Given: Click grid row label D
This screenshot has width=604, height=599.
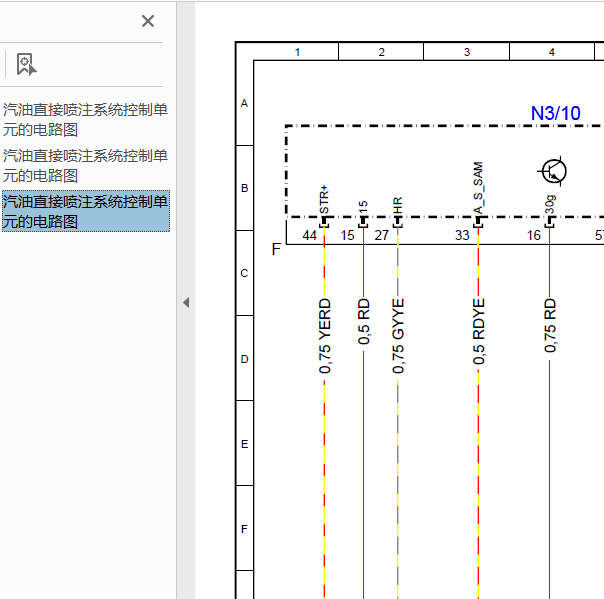Looking at the screenshot, I should pyautogui.click(x=244, y=359).
